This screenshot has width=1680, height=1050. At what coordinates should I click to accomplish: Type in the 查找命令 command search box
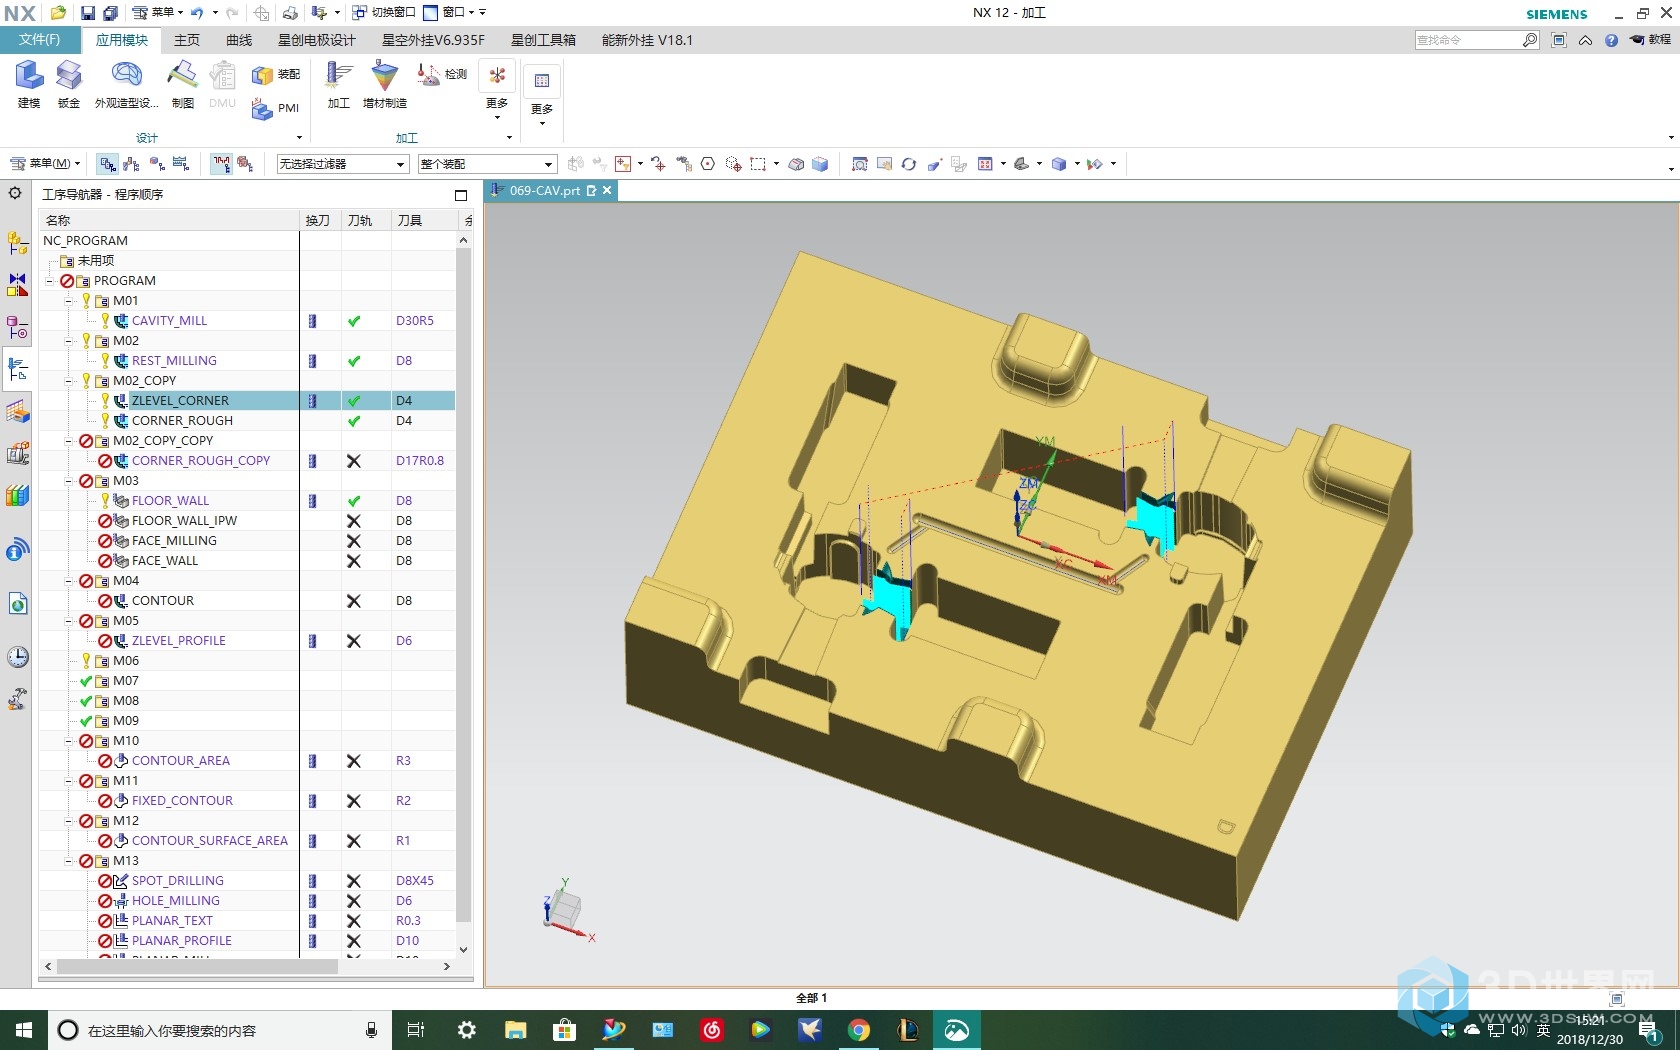click(x=1467, y=40)
